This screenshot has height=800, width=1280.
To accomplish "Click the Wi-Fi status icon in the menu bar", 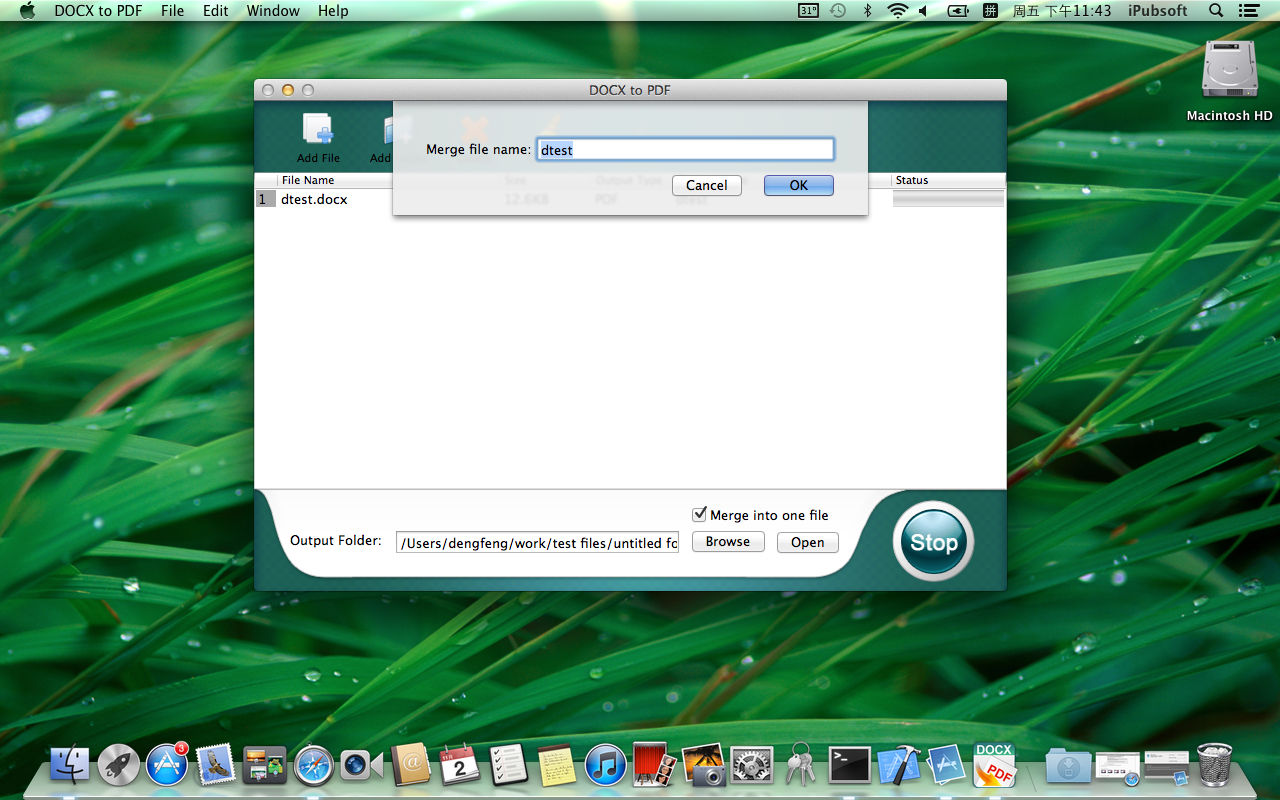I will tap(897, 11).
